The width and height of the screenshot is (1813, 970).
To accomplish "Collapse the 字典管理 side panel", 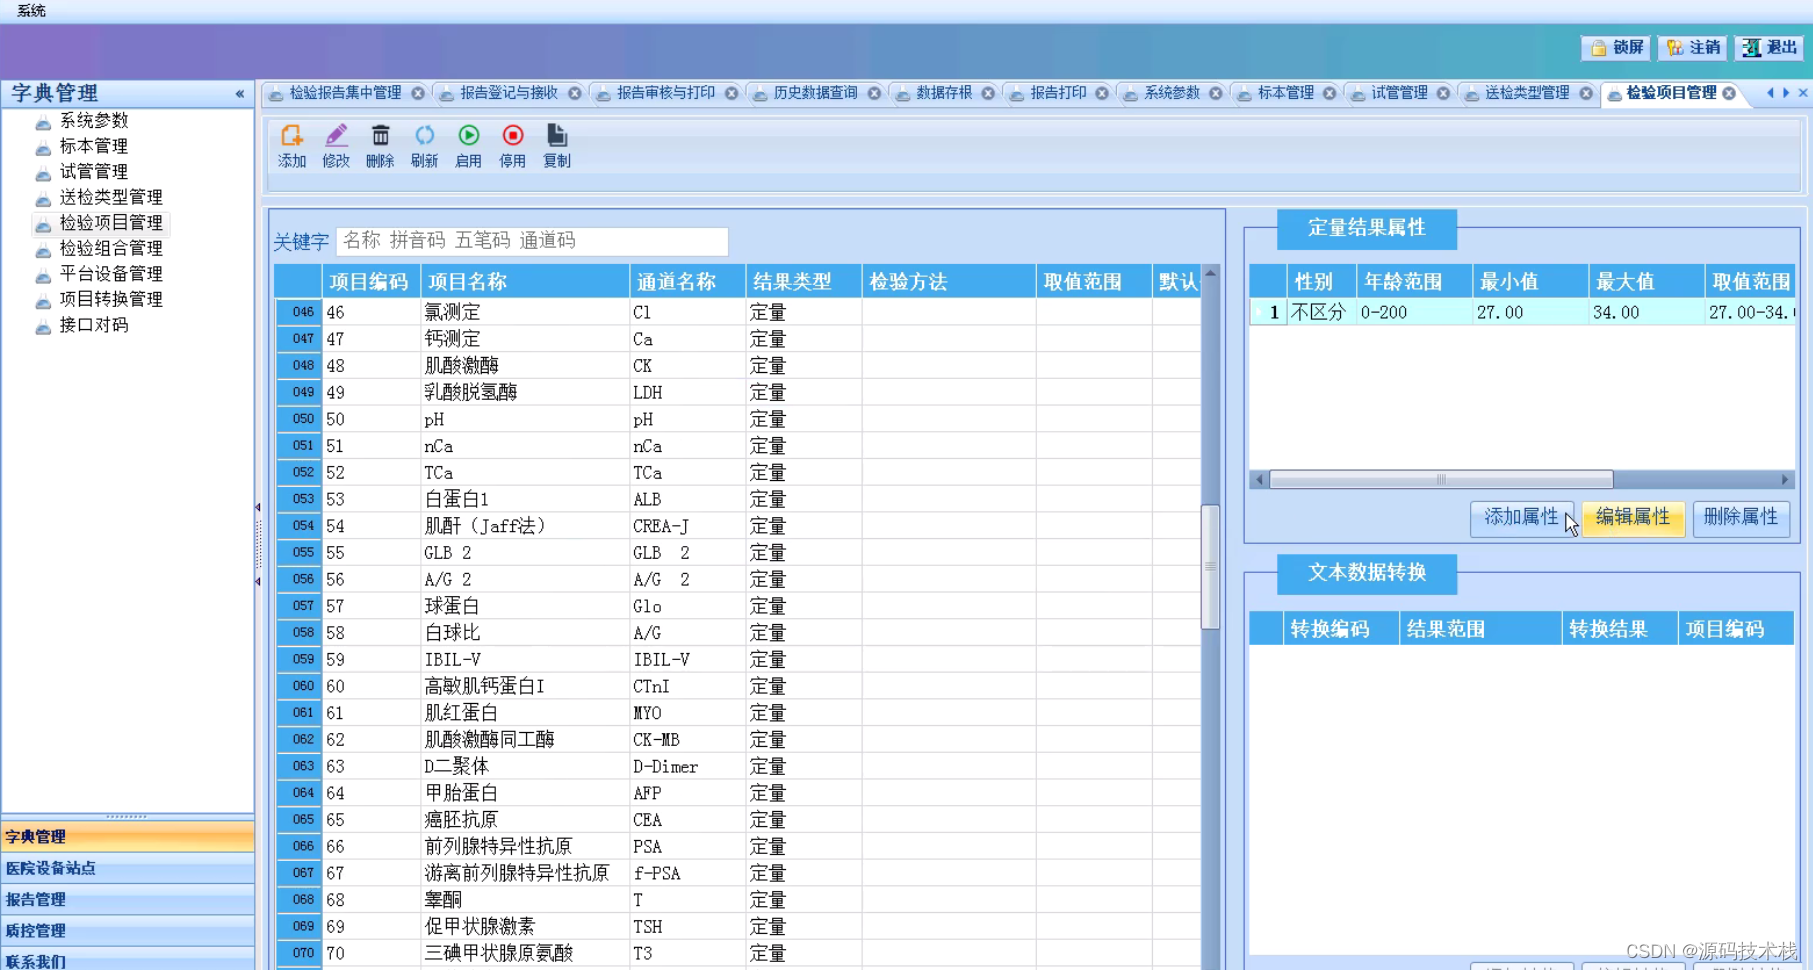I will click(x=240, y=94).
